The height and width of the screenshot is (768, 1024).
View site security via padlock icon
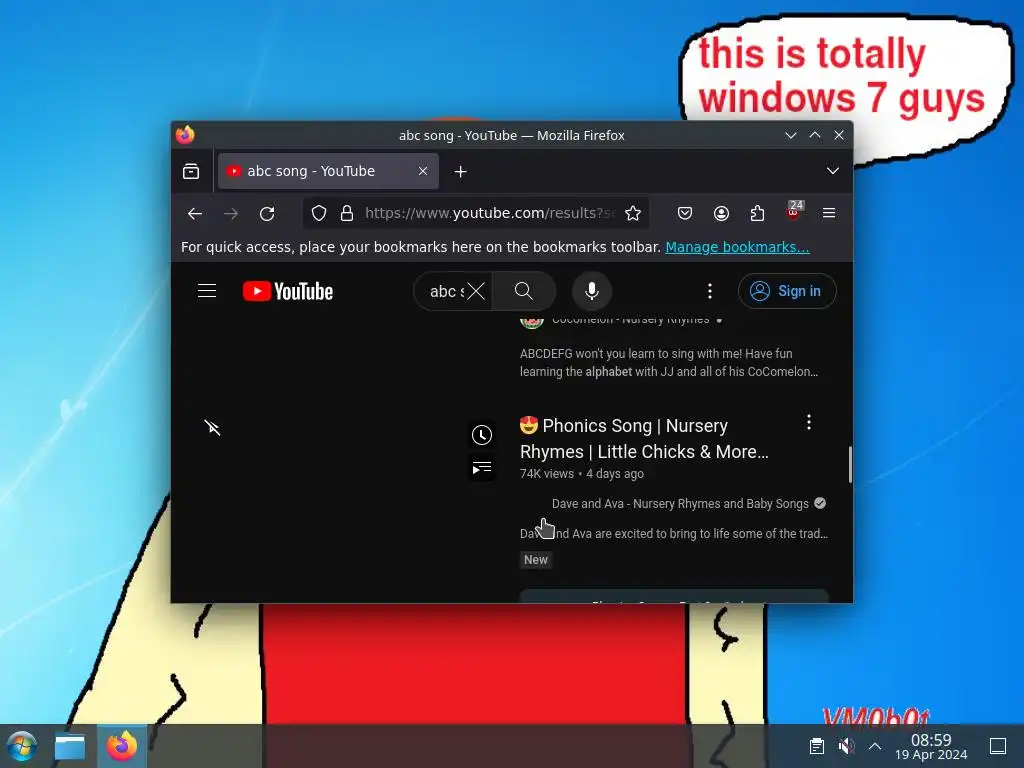coord(347,214)
